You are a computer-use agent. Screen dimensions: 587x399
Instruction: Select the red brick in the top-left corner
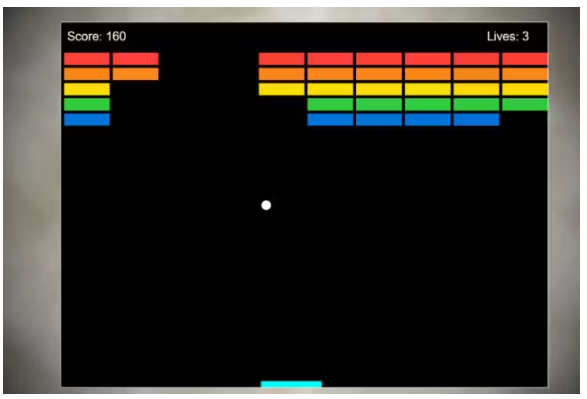tap(87, 59)
